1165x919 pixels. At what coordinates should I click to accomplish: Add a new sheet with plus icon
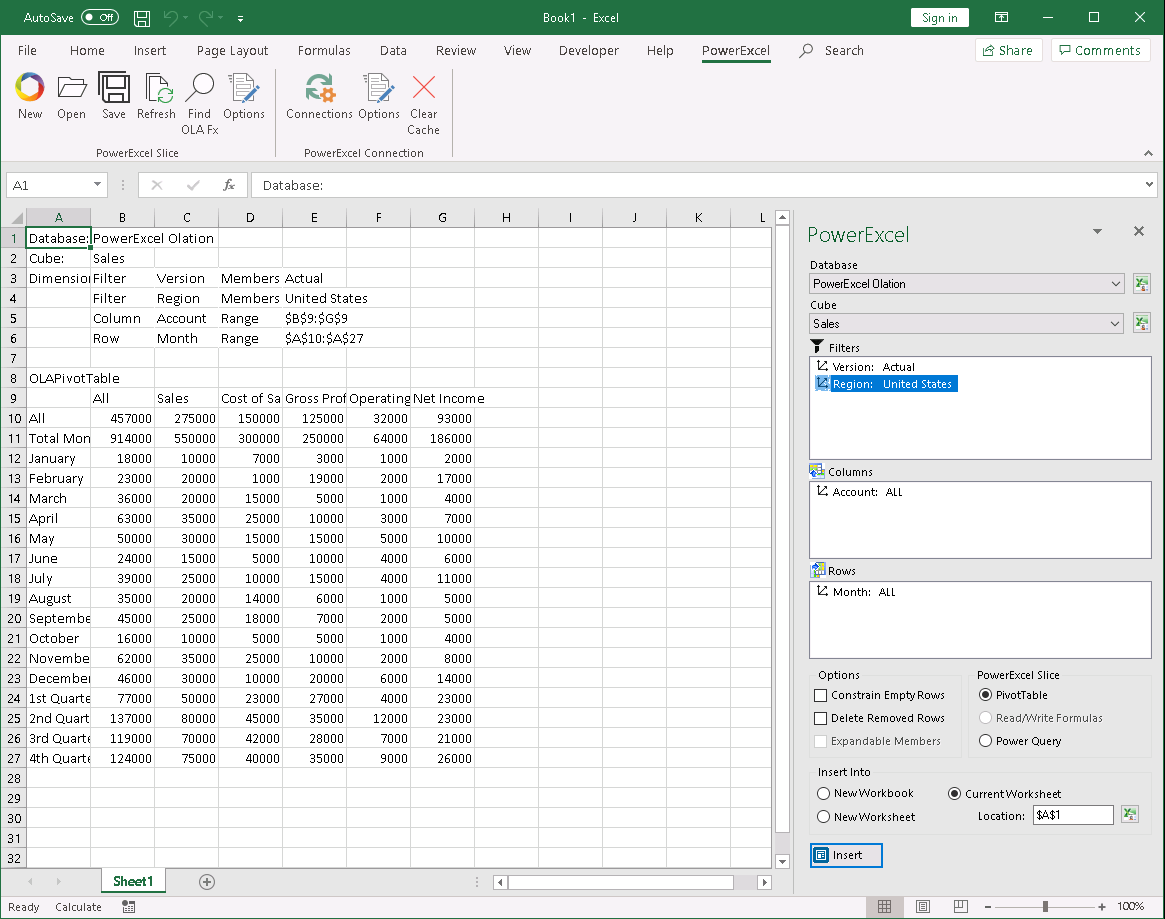coord(207,882)
